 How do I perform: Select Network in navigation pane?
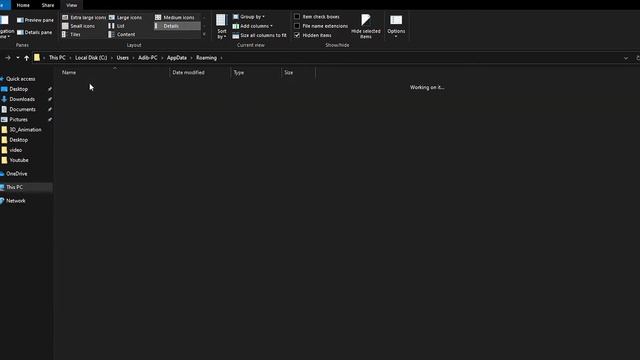point(16,201)
